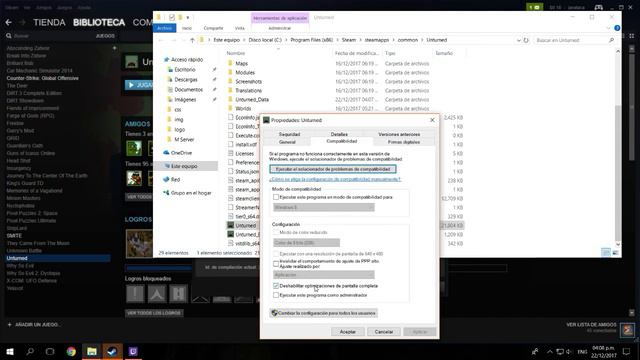The width and height of the screenshot is (640, 360).
Task: Click Cambiar la configuración para todos los usuarios
Action: tap(324, 313)
